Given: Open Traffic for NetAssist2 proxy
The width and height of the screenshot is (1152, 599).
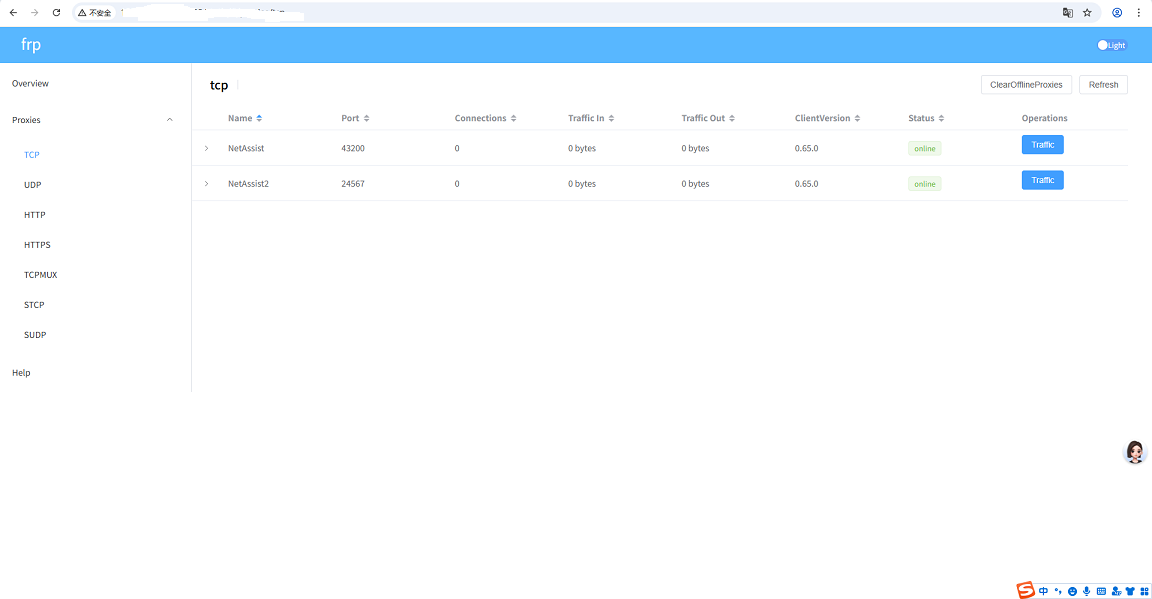Looking at the screenshot, I should click(1042, 180).
